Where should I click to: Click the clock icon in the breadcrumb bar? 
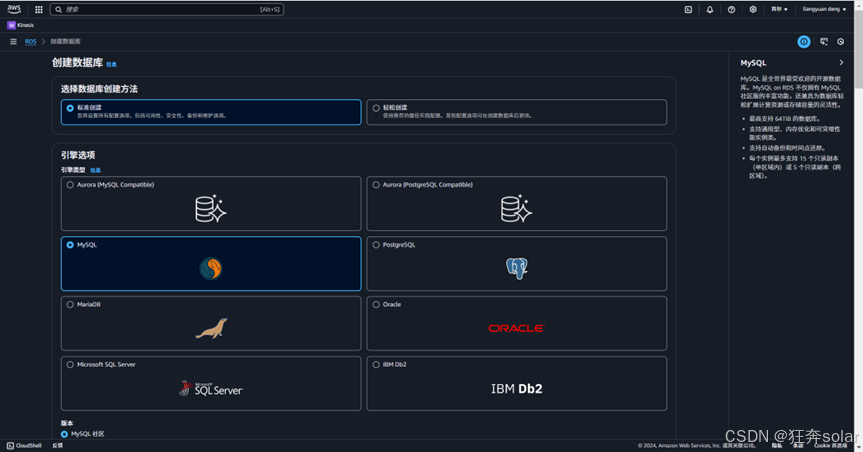840,41
